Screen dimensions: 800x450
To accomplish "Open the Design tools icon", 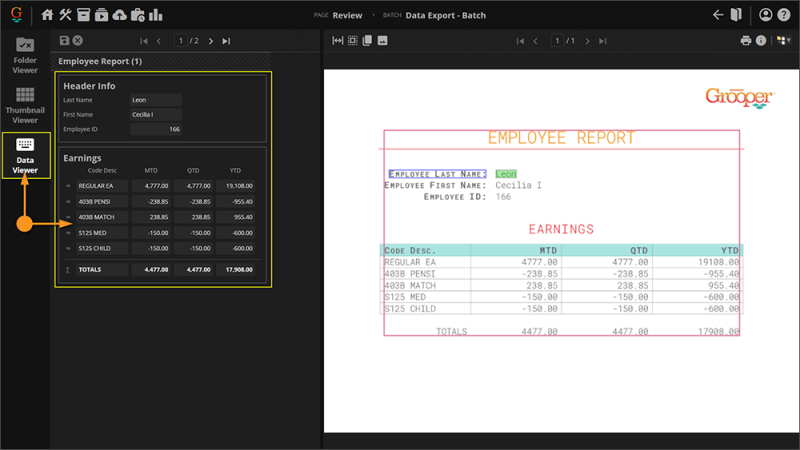I will [x=65, y=15].
